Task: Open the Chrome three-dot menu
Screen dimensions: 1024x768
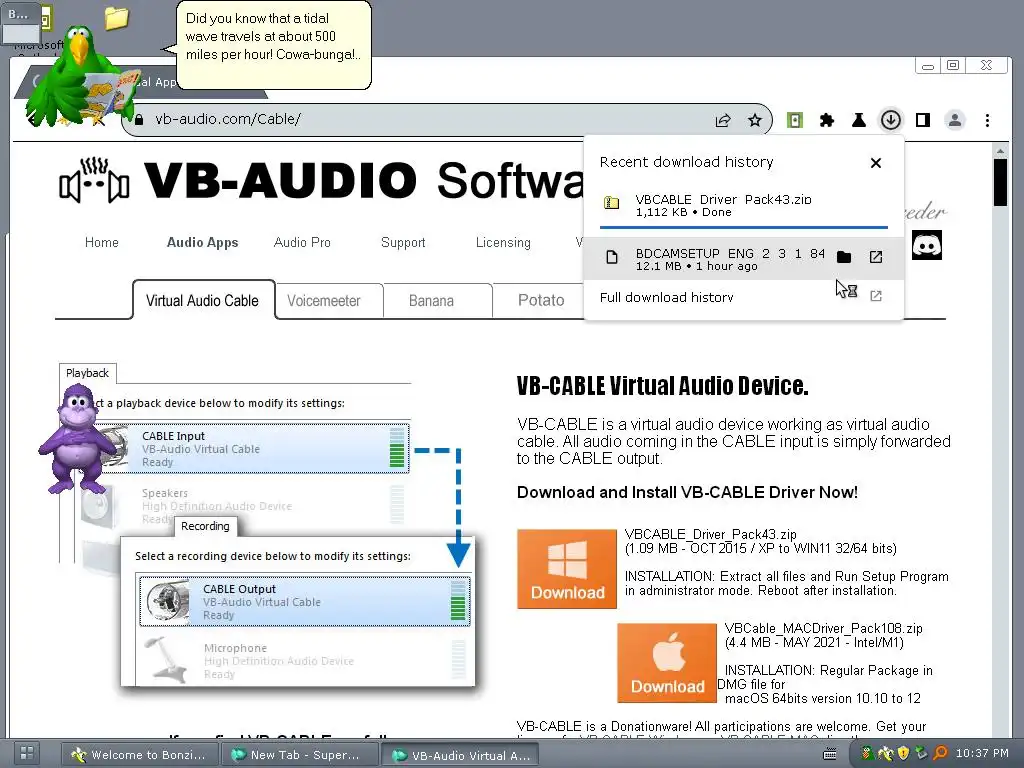Action: 987,120
